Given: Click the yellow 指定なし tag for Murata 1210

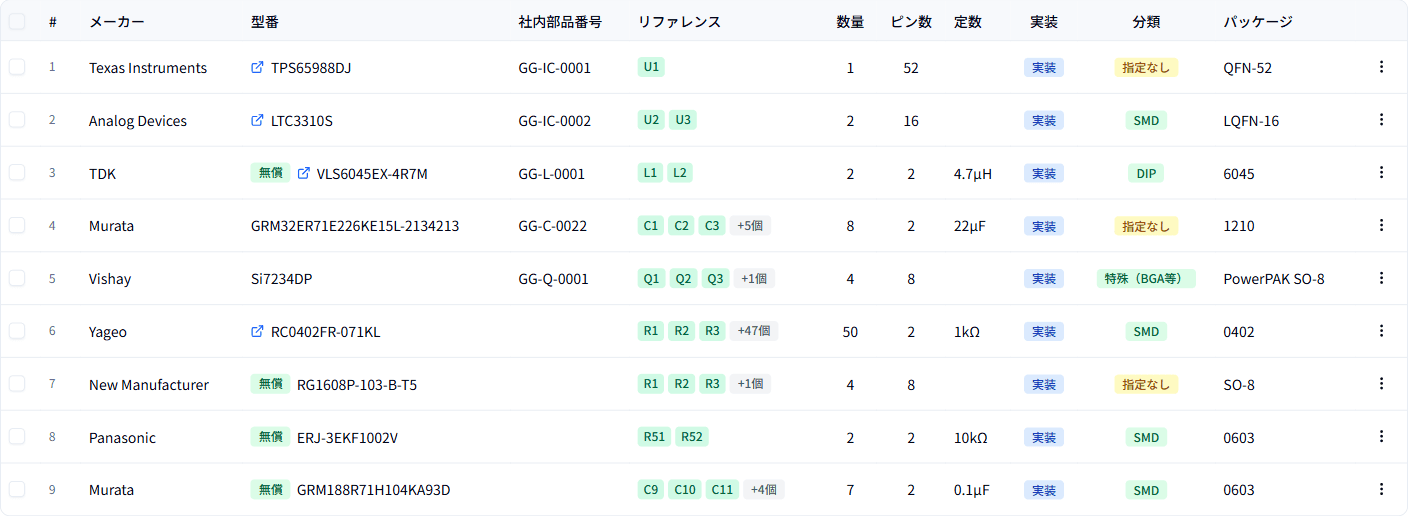Looking at the screenshot, I should pyautogui.click(x=1146, y=226).
